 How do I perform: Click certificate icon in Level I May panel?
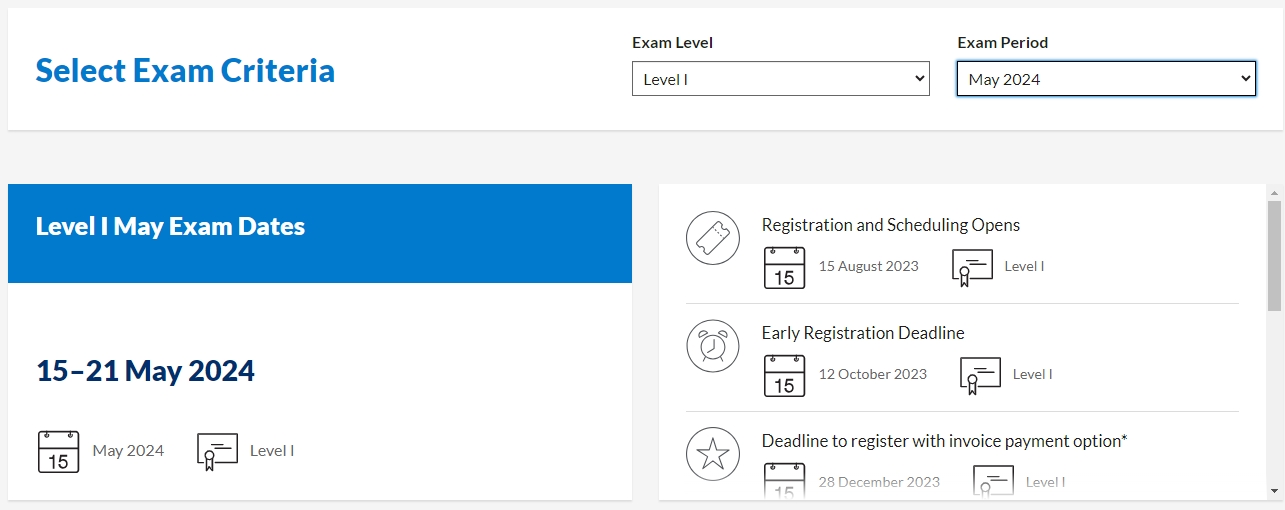217,451
